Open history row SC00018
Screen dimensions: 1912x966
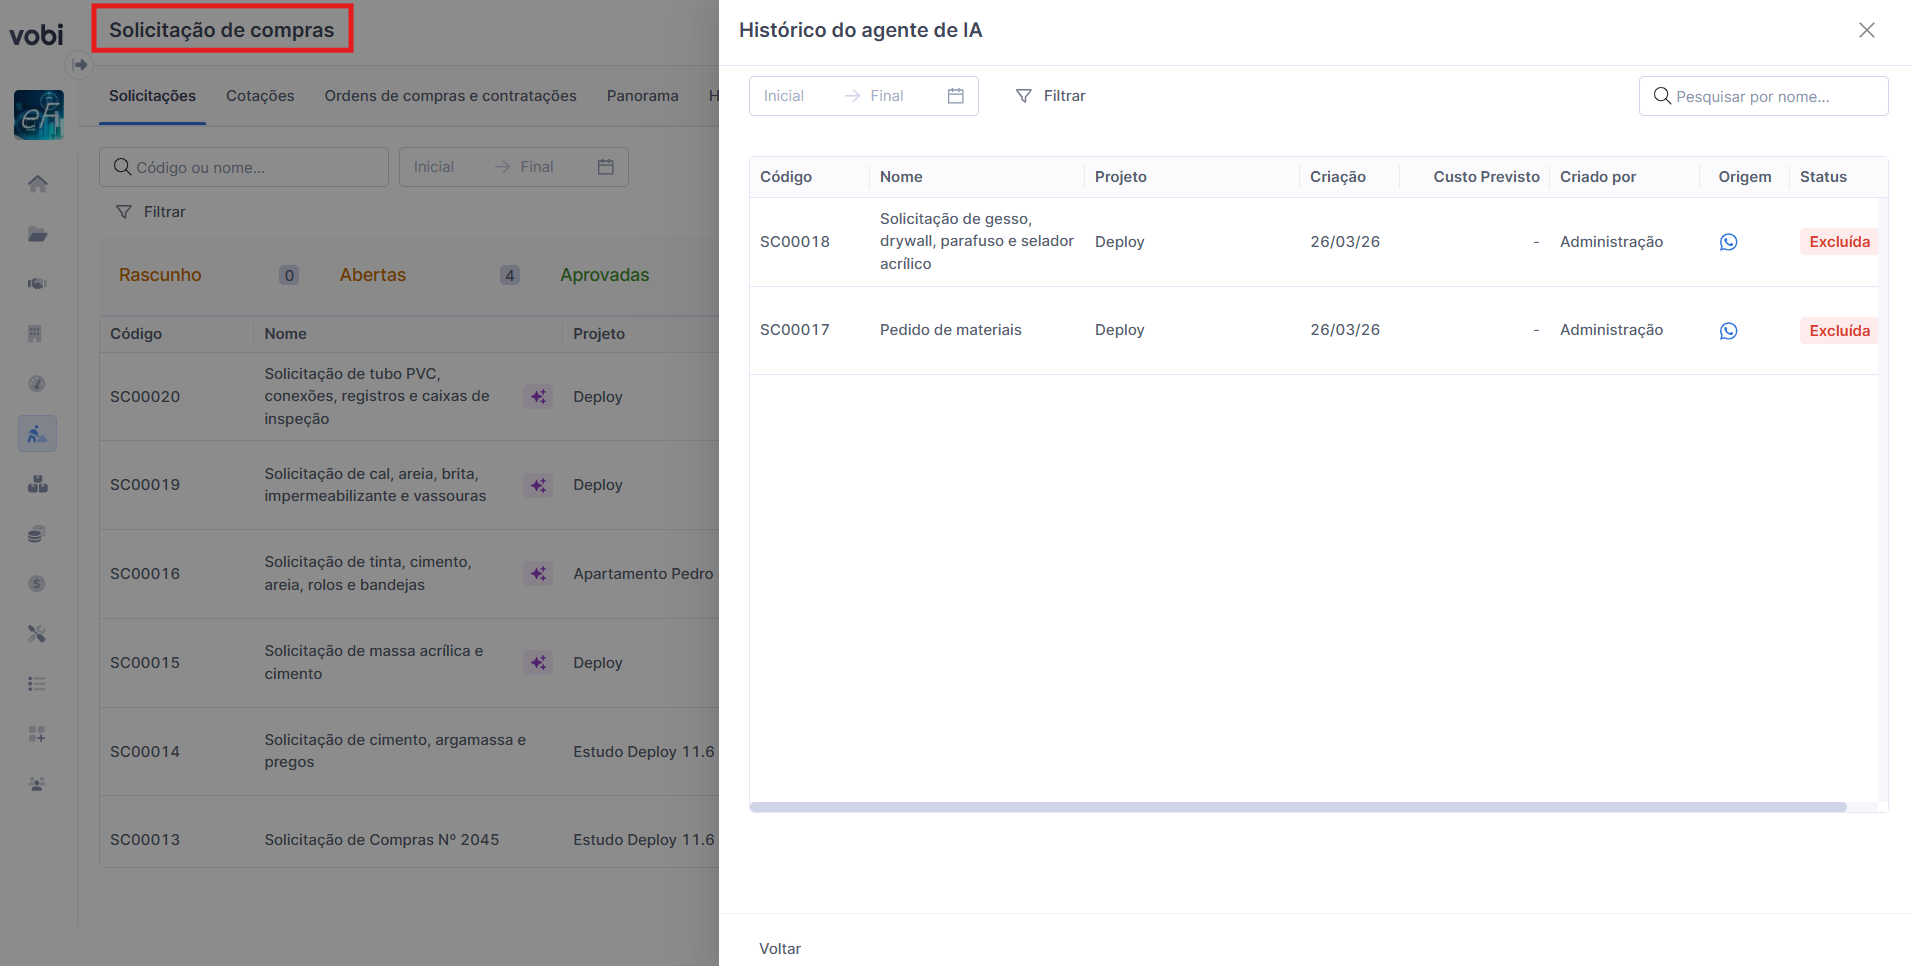pyautogui.click(x=1314, y=242)
